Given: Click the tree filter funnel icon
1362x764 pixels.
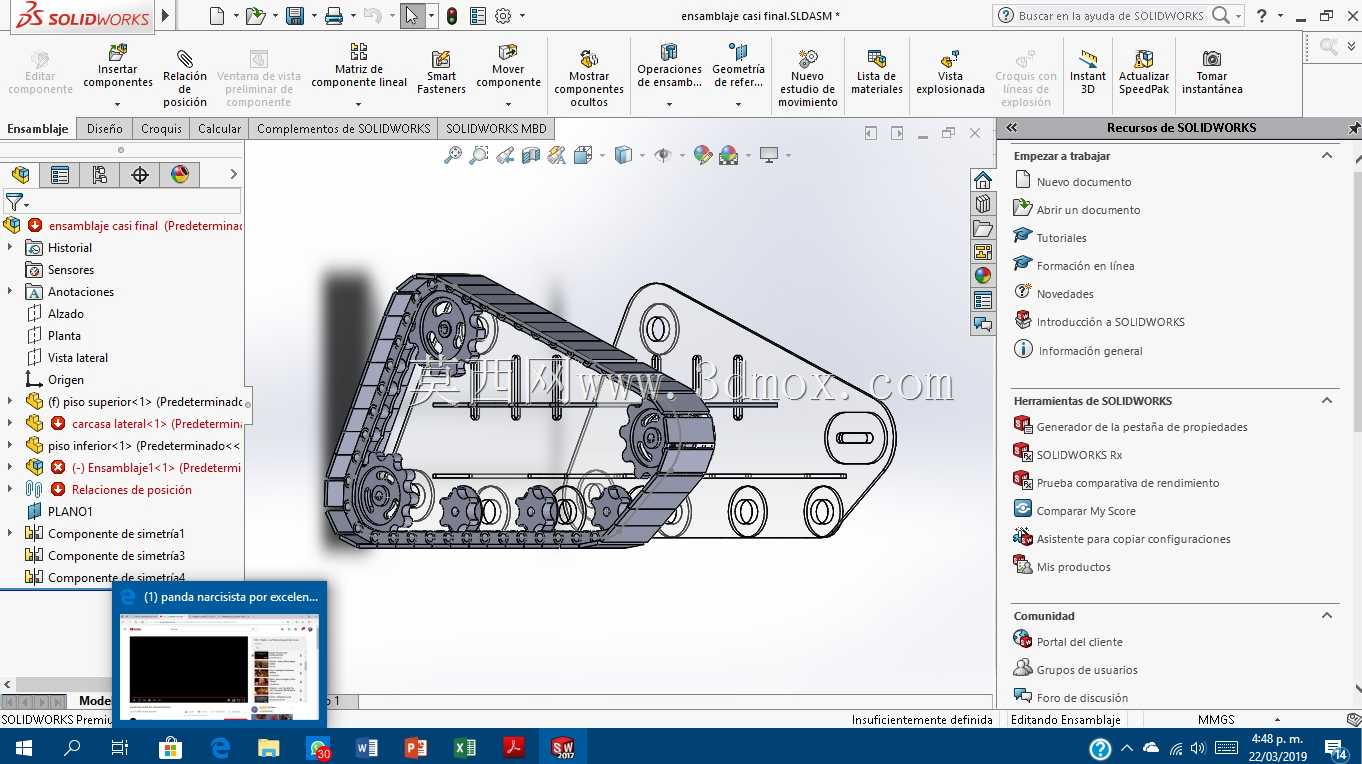Looking at the screenshot, I should (x=14, y=202).
